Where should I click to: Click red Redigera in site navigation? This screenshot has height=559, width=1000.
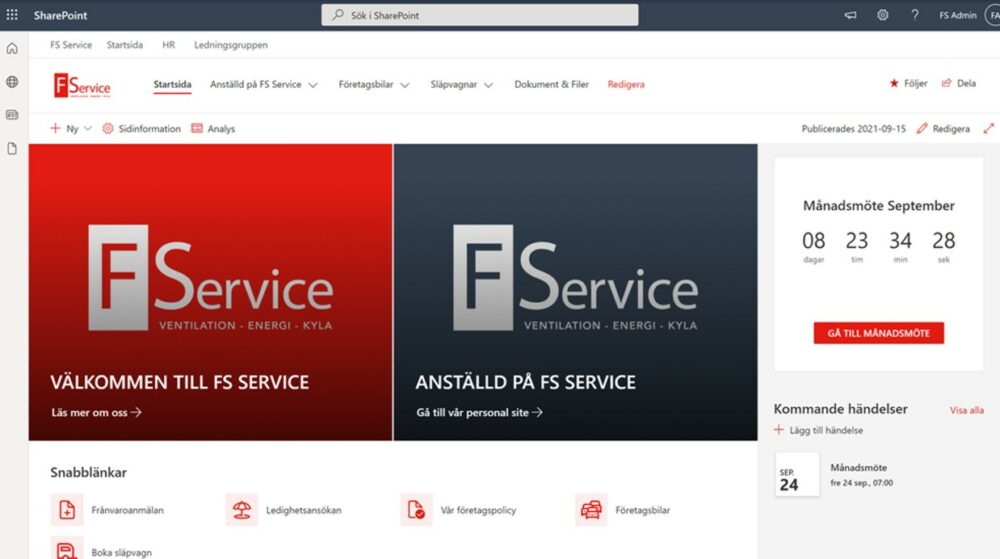(x=626, y=84)
